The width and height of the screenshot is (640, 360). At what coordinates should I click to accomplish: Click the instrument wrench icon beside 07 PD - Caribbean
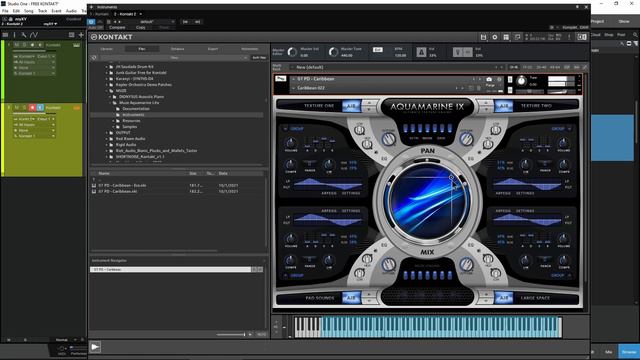coord(280,79)
